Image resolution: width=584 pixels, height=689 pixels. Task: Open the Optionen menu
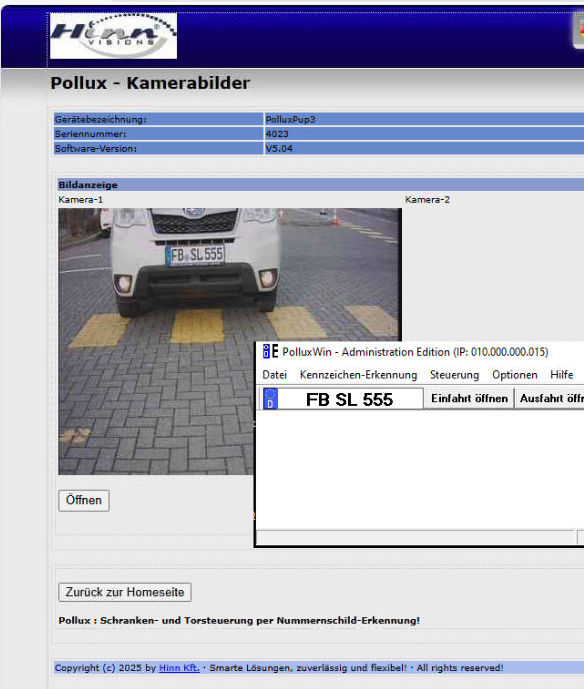coord(515,375)
